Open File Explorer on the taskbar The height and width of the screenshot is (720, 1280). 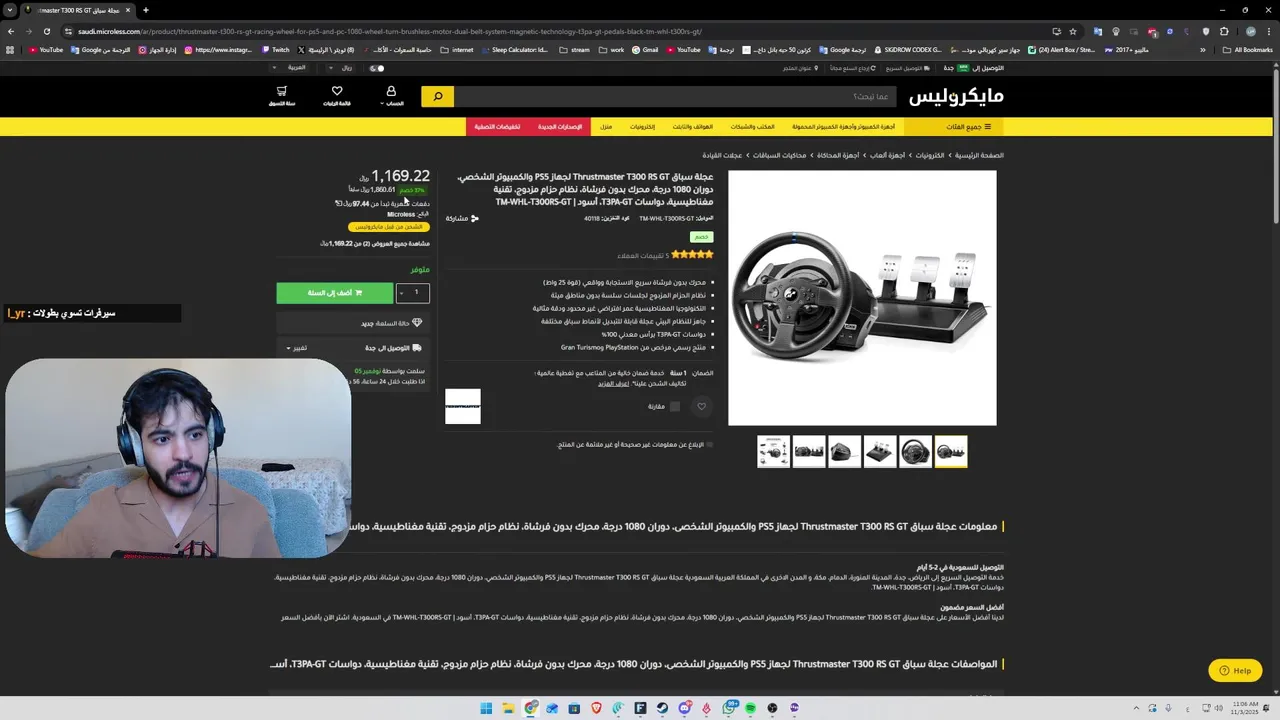point(508,708)
